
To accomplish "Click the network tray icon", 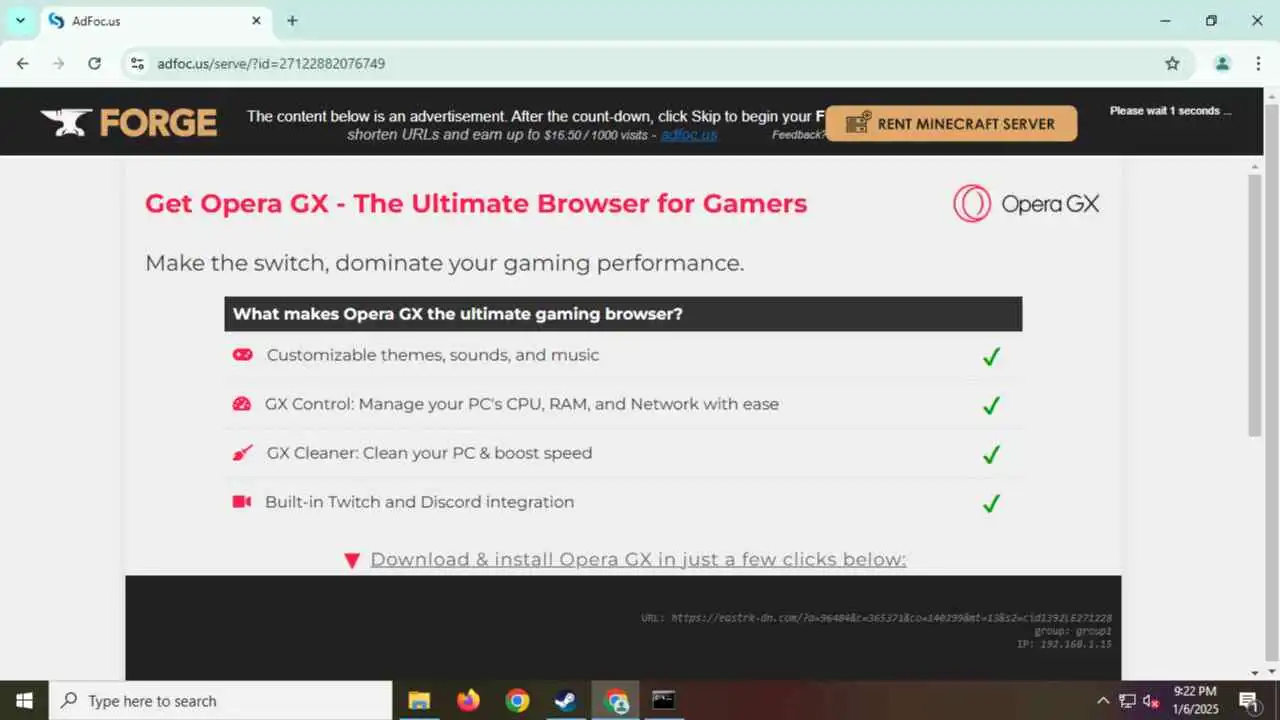I will [x=1127, y=701].
